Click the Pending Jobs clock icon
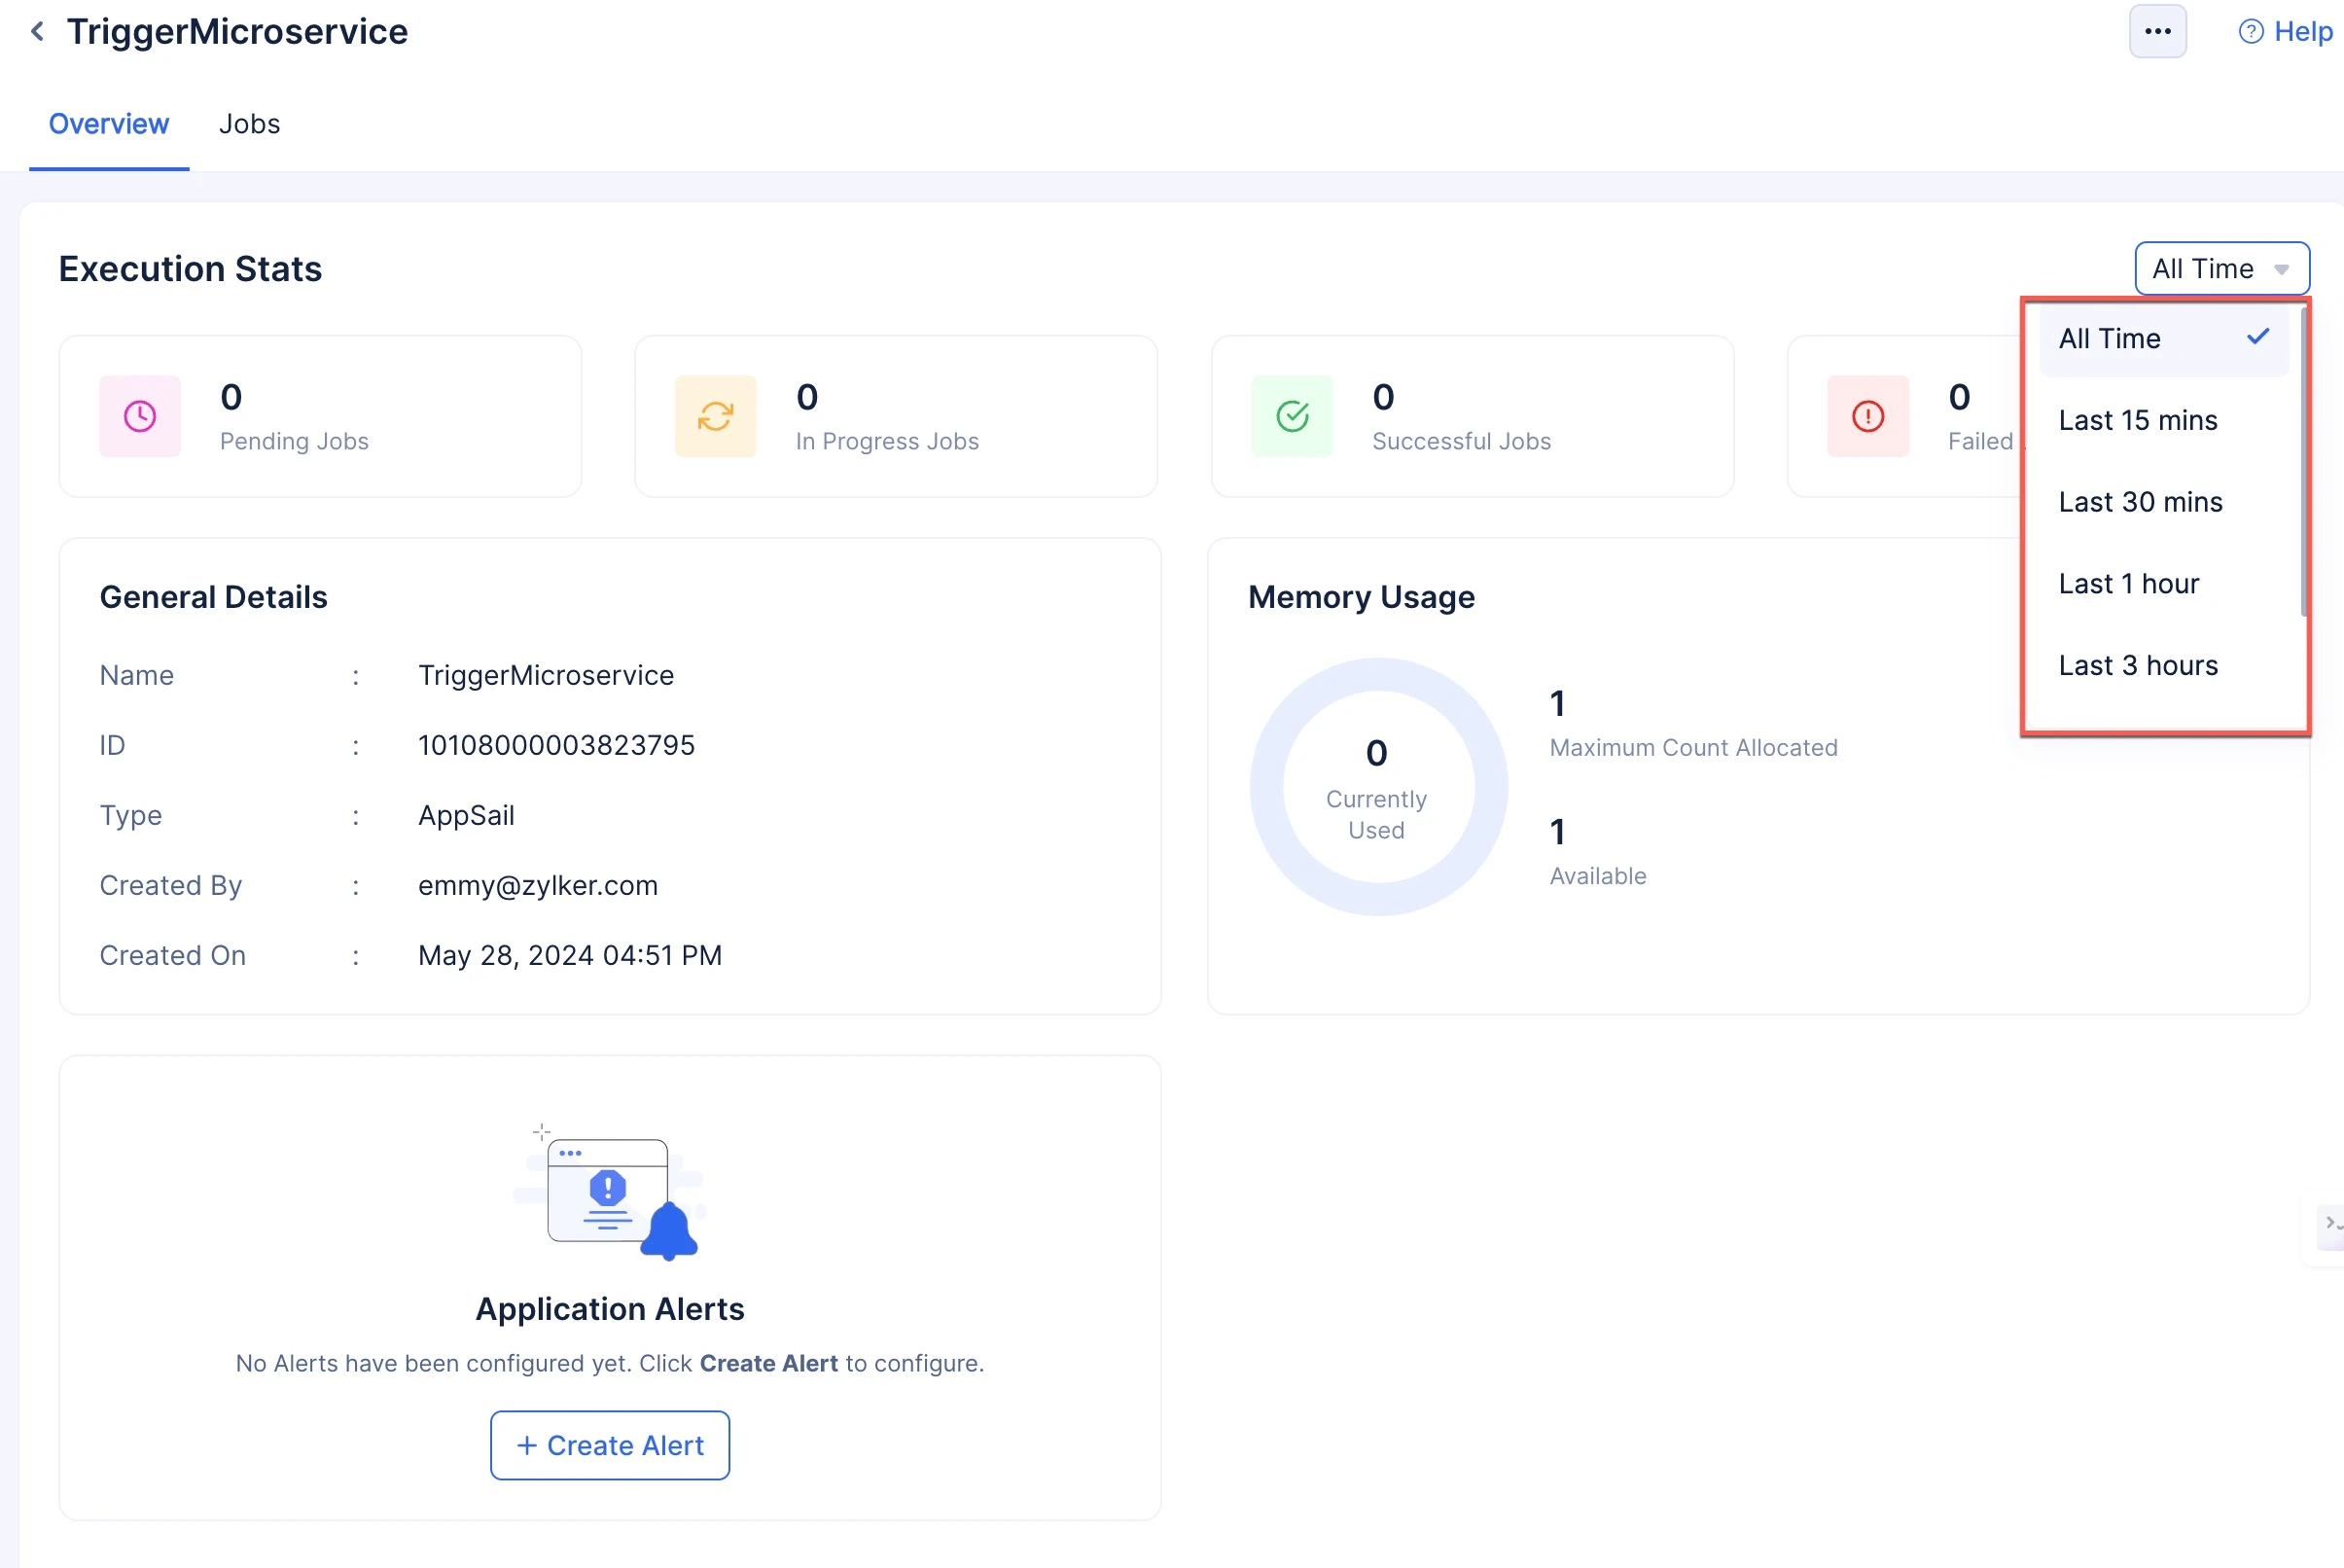Viewport: 2344px width, 1568px height. pyautogui.click(x=140, y=416)
